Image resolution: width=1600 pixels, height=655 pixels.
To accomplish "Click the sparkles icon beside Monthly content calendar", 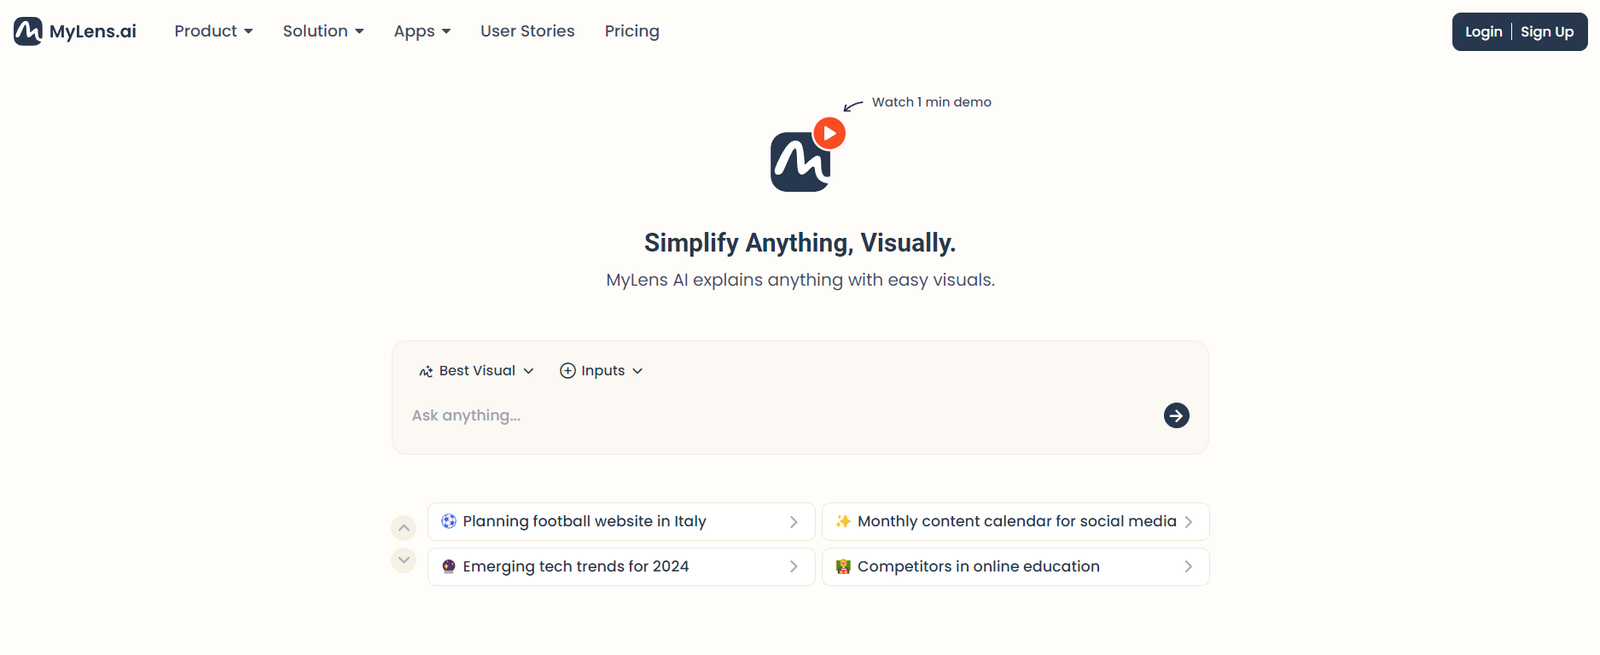I will point(843,521).
